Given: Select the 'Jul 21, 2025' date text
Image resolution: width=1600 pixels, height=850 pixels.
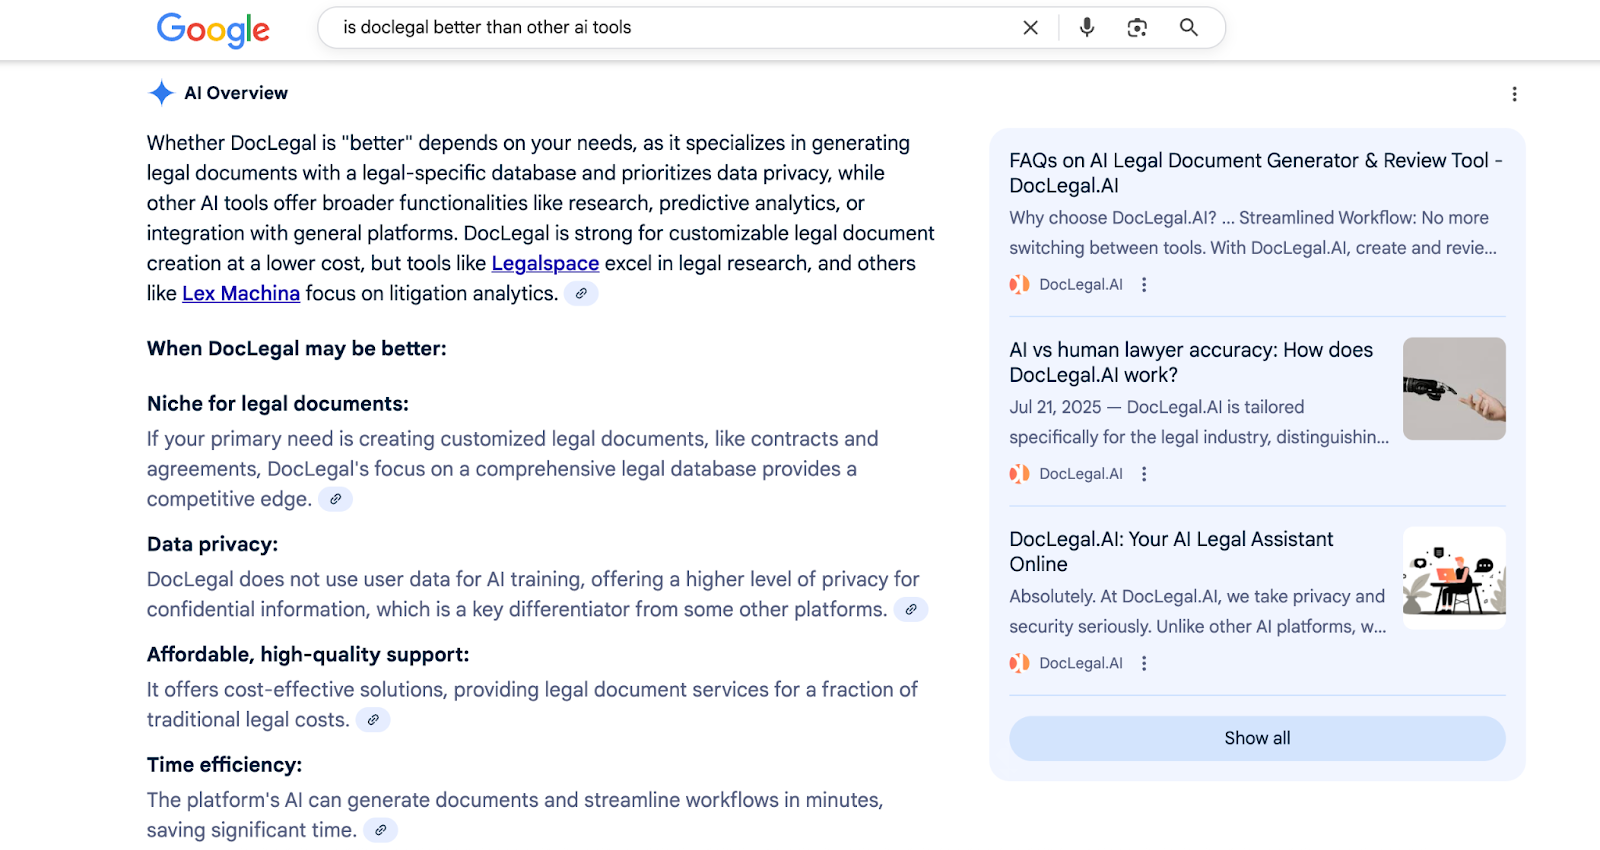Looking at the screenshot, I should [1055, 407].
